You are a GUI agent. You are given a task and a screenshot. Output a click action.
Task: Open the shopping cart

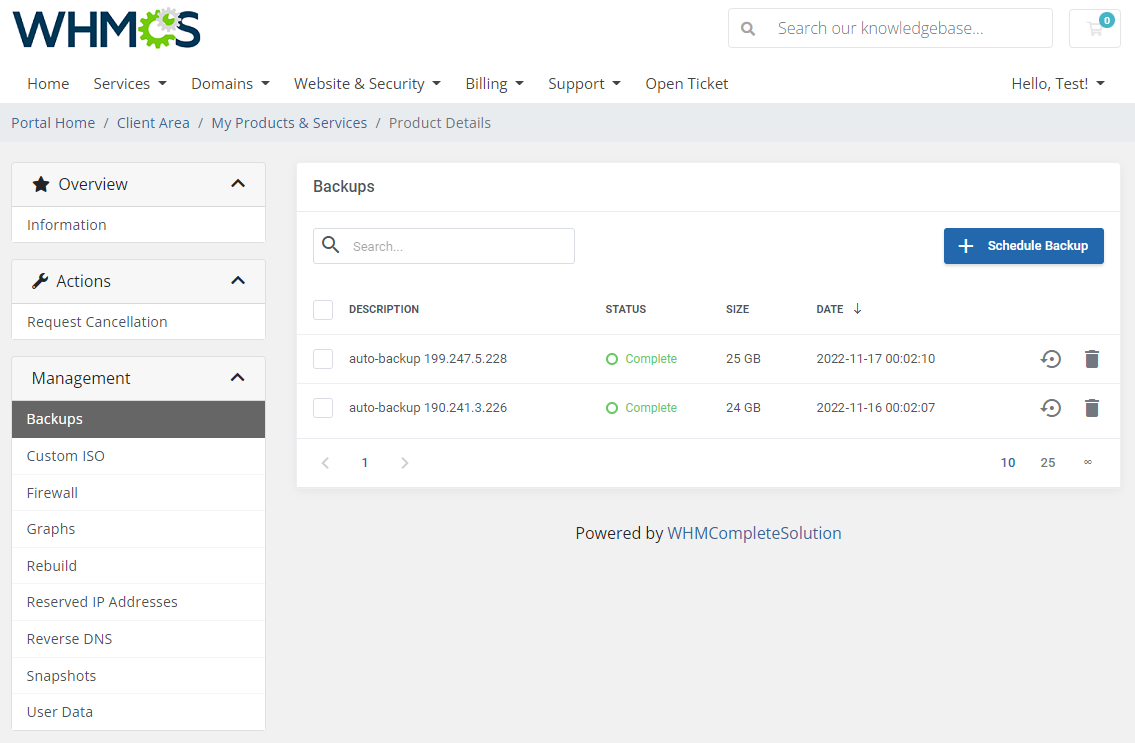(1094, 28)
